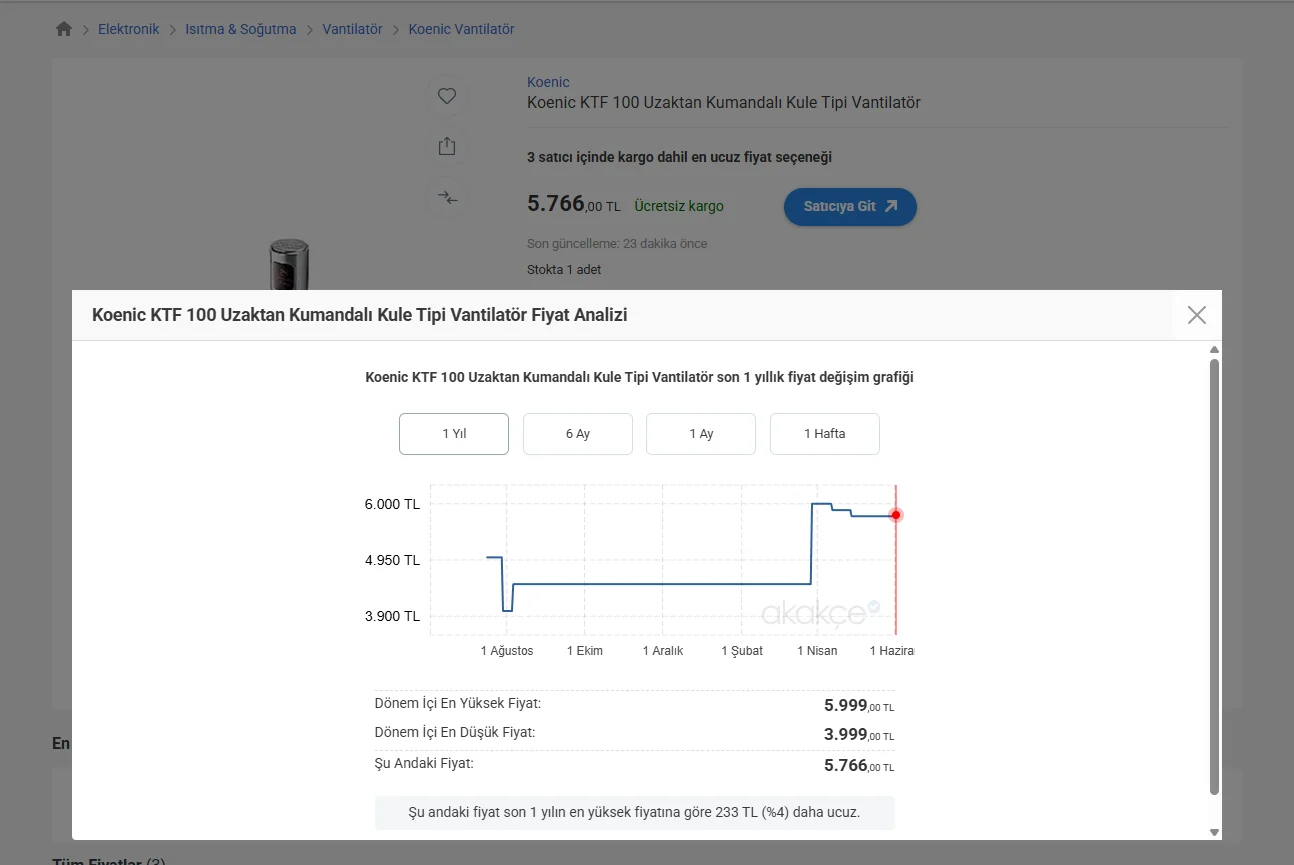Click the Dönem İçi En Yüksek Fiyat value 5.999,00 TL
The image size is (1294, 865).
tap(859, 706)
